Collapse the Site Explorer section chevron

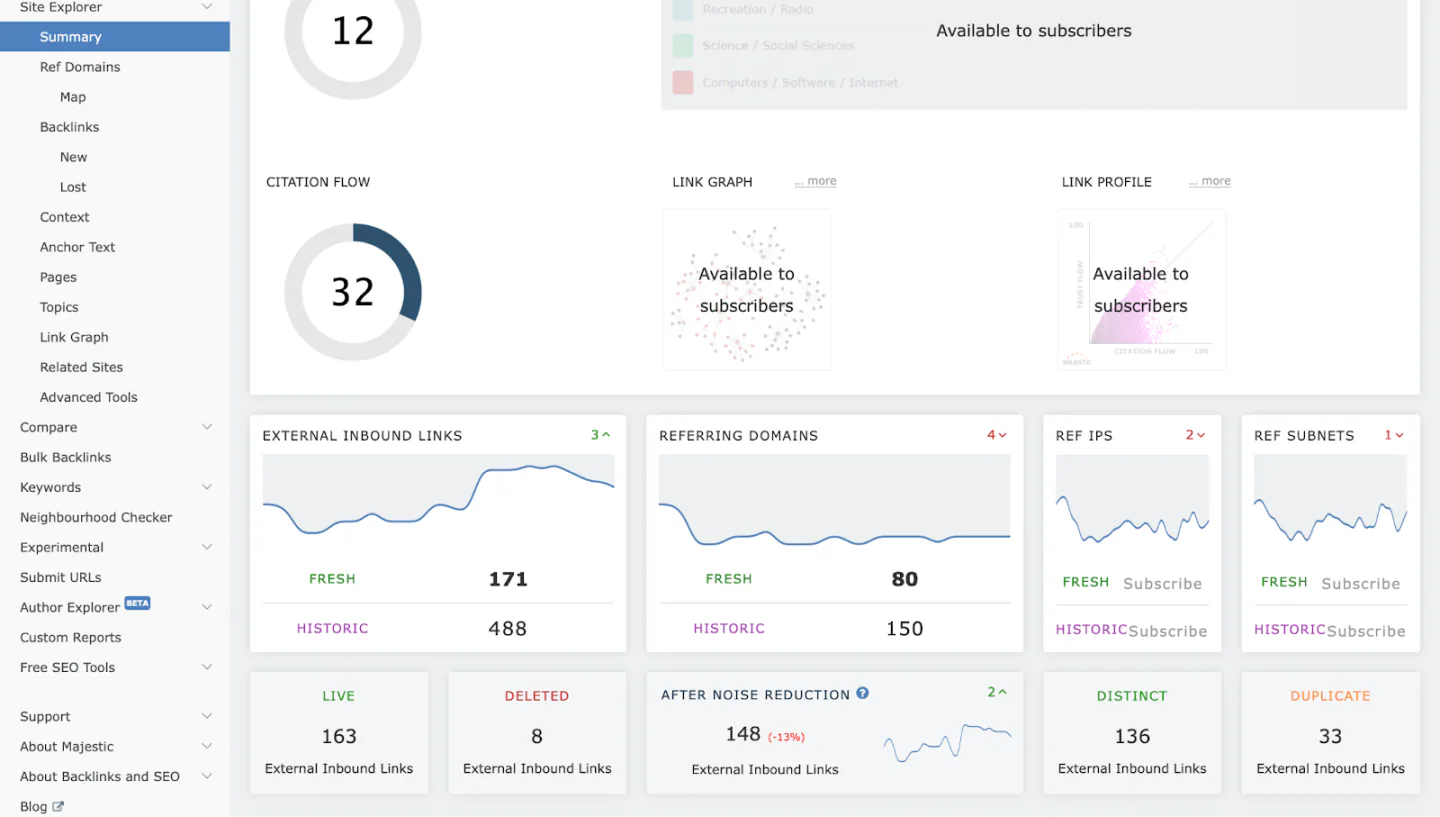point(207,7)
